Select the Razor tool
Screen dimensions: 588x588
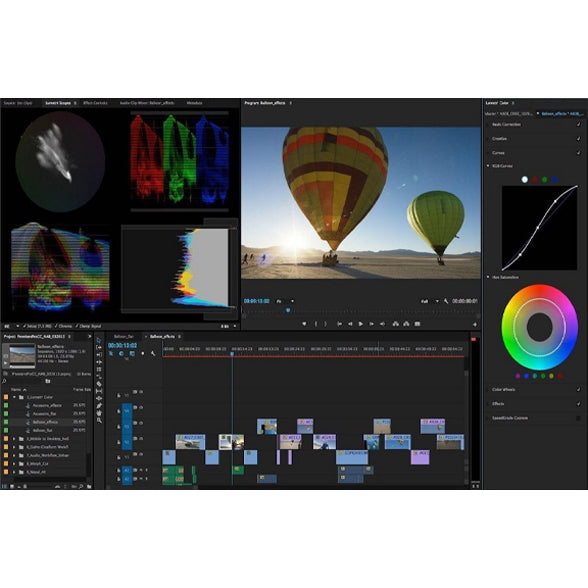[x=99, y=384]
